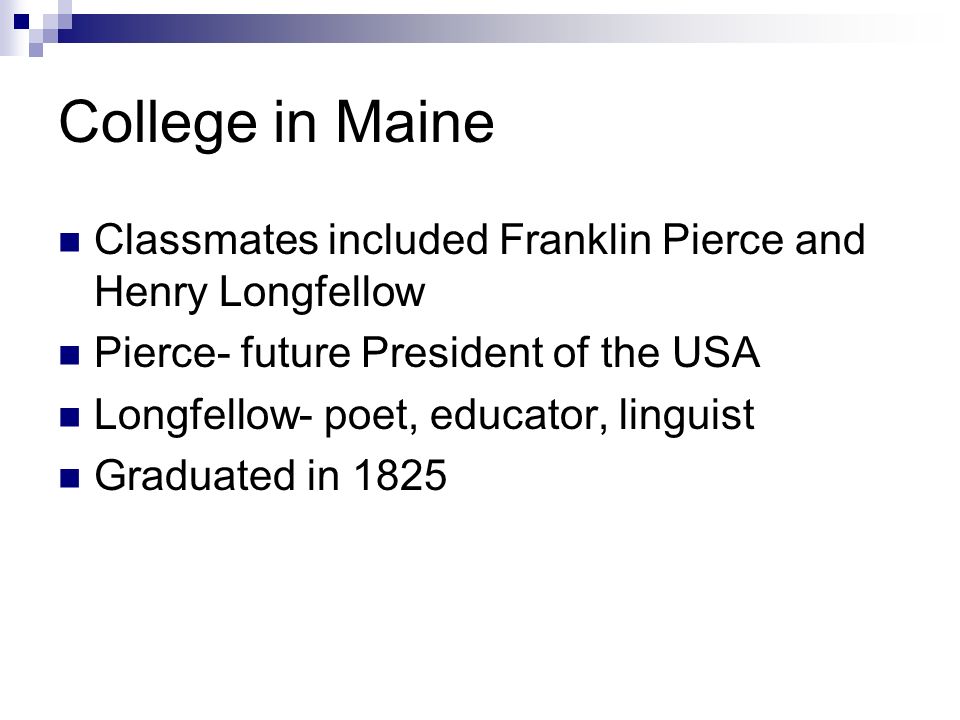Select the bullet beside 'Pierce- future President'
Image resolution: width=960 pixels, height=720 pixels.
pyautogui.click(x=70, y=355)
